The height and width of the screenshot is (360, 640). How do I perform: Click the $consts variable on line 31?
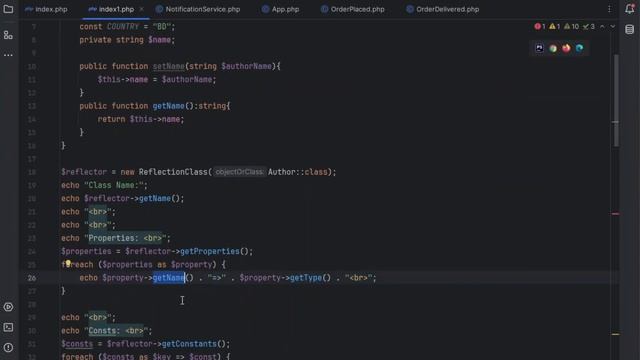[77, 344]
